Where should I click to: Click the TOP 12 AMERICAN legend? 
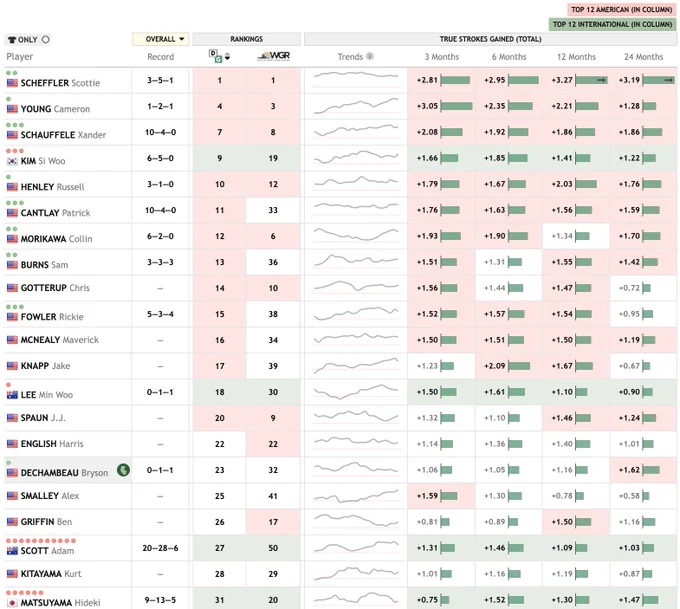coord(621,10)
